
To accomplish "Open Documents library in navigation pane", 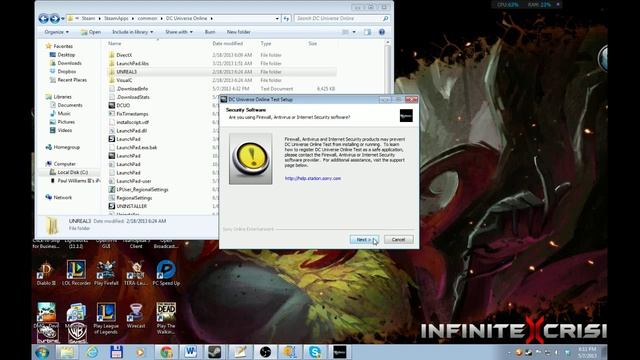I will [70, 105].
